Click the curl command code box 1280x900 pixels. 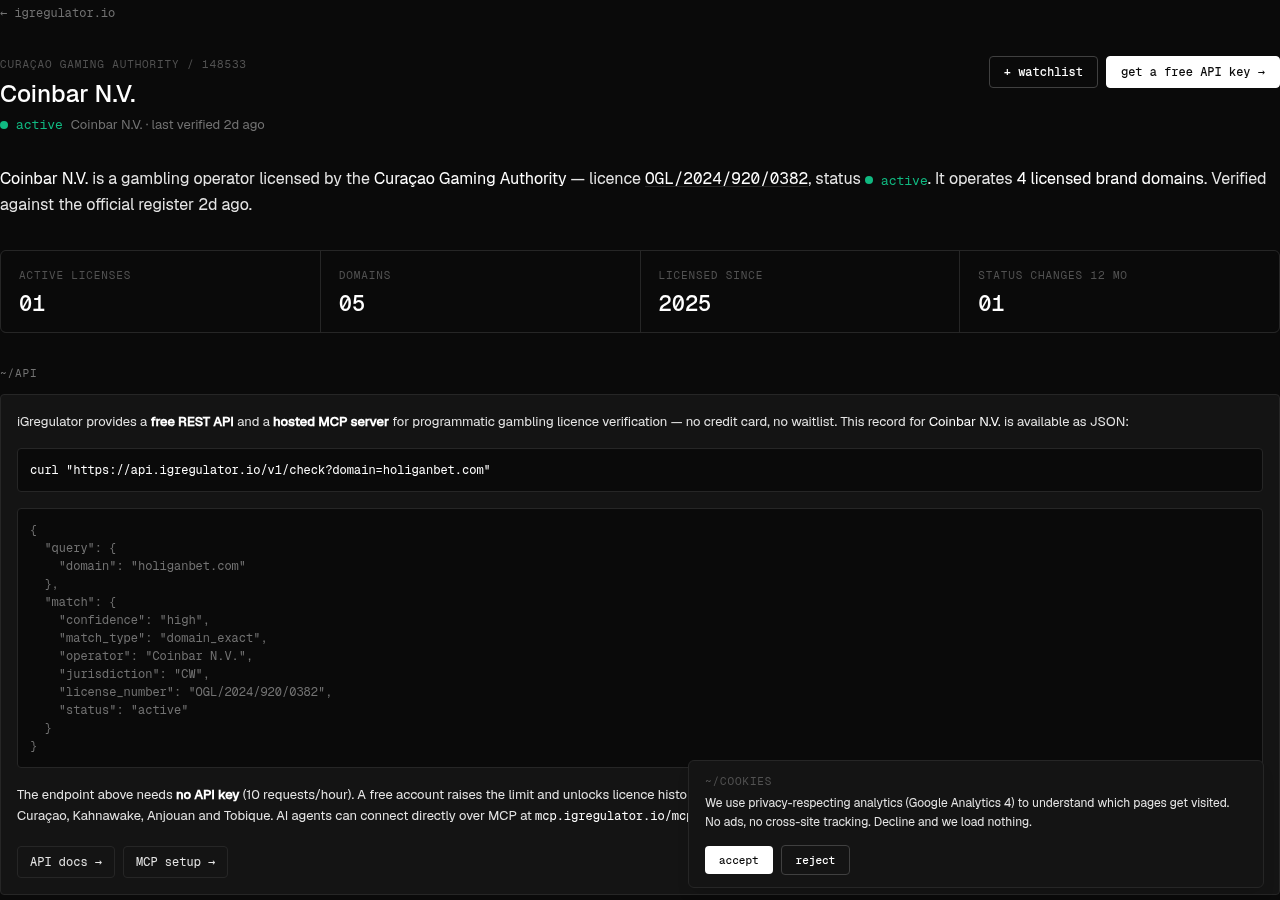tap(640, 470)
